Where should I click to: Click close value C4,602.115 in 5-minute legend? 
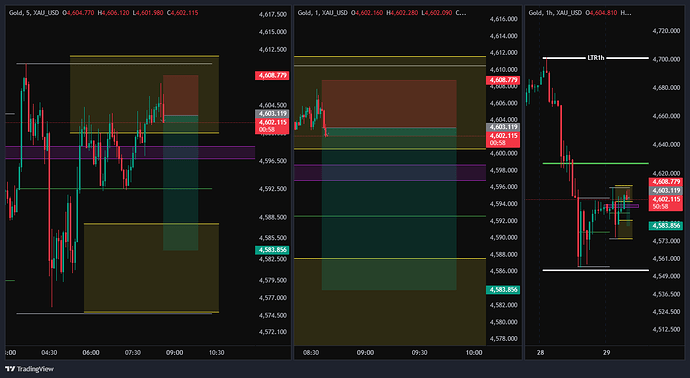[x=183, y=13]
